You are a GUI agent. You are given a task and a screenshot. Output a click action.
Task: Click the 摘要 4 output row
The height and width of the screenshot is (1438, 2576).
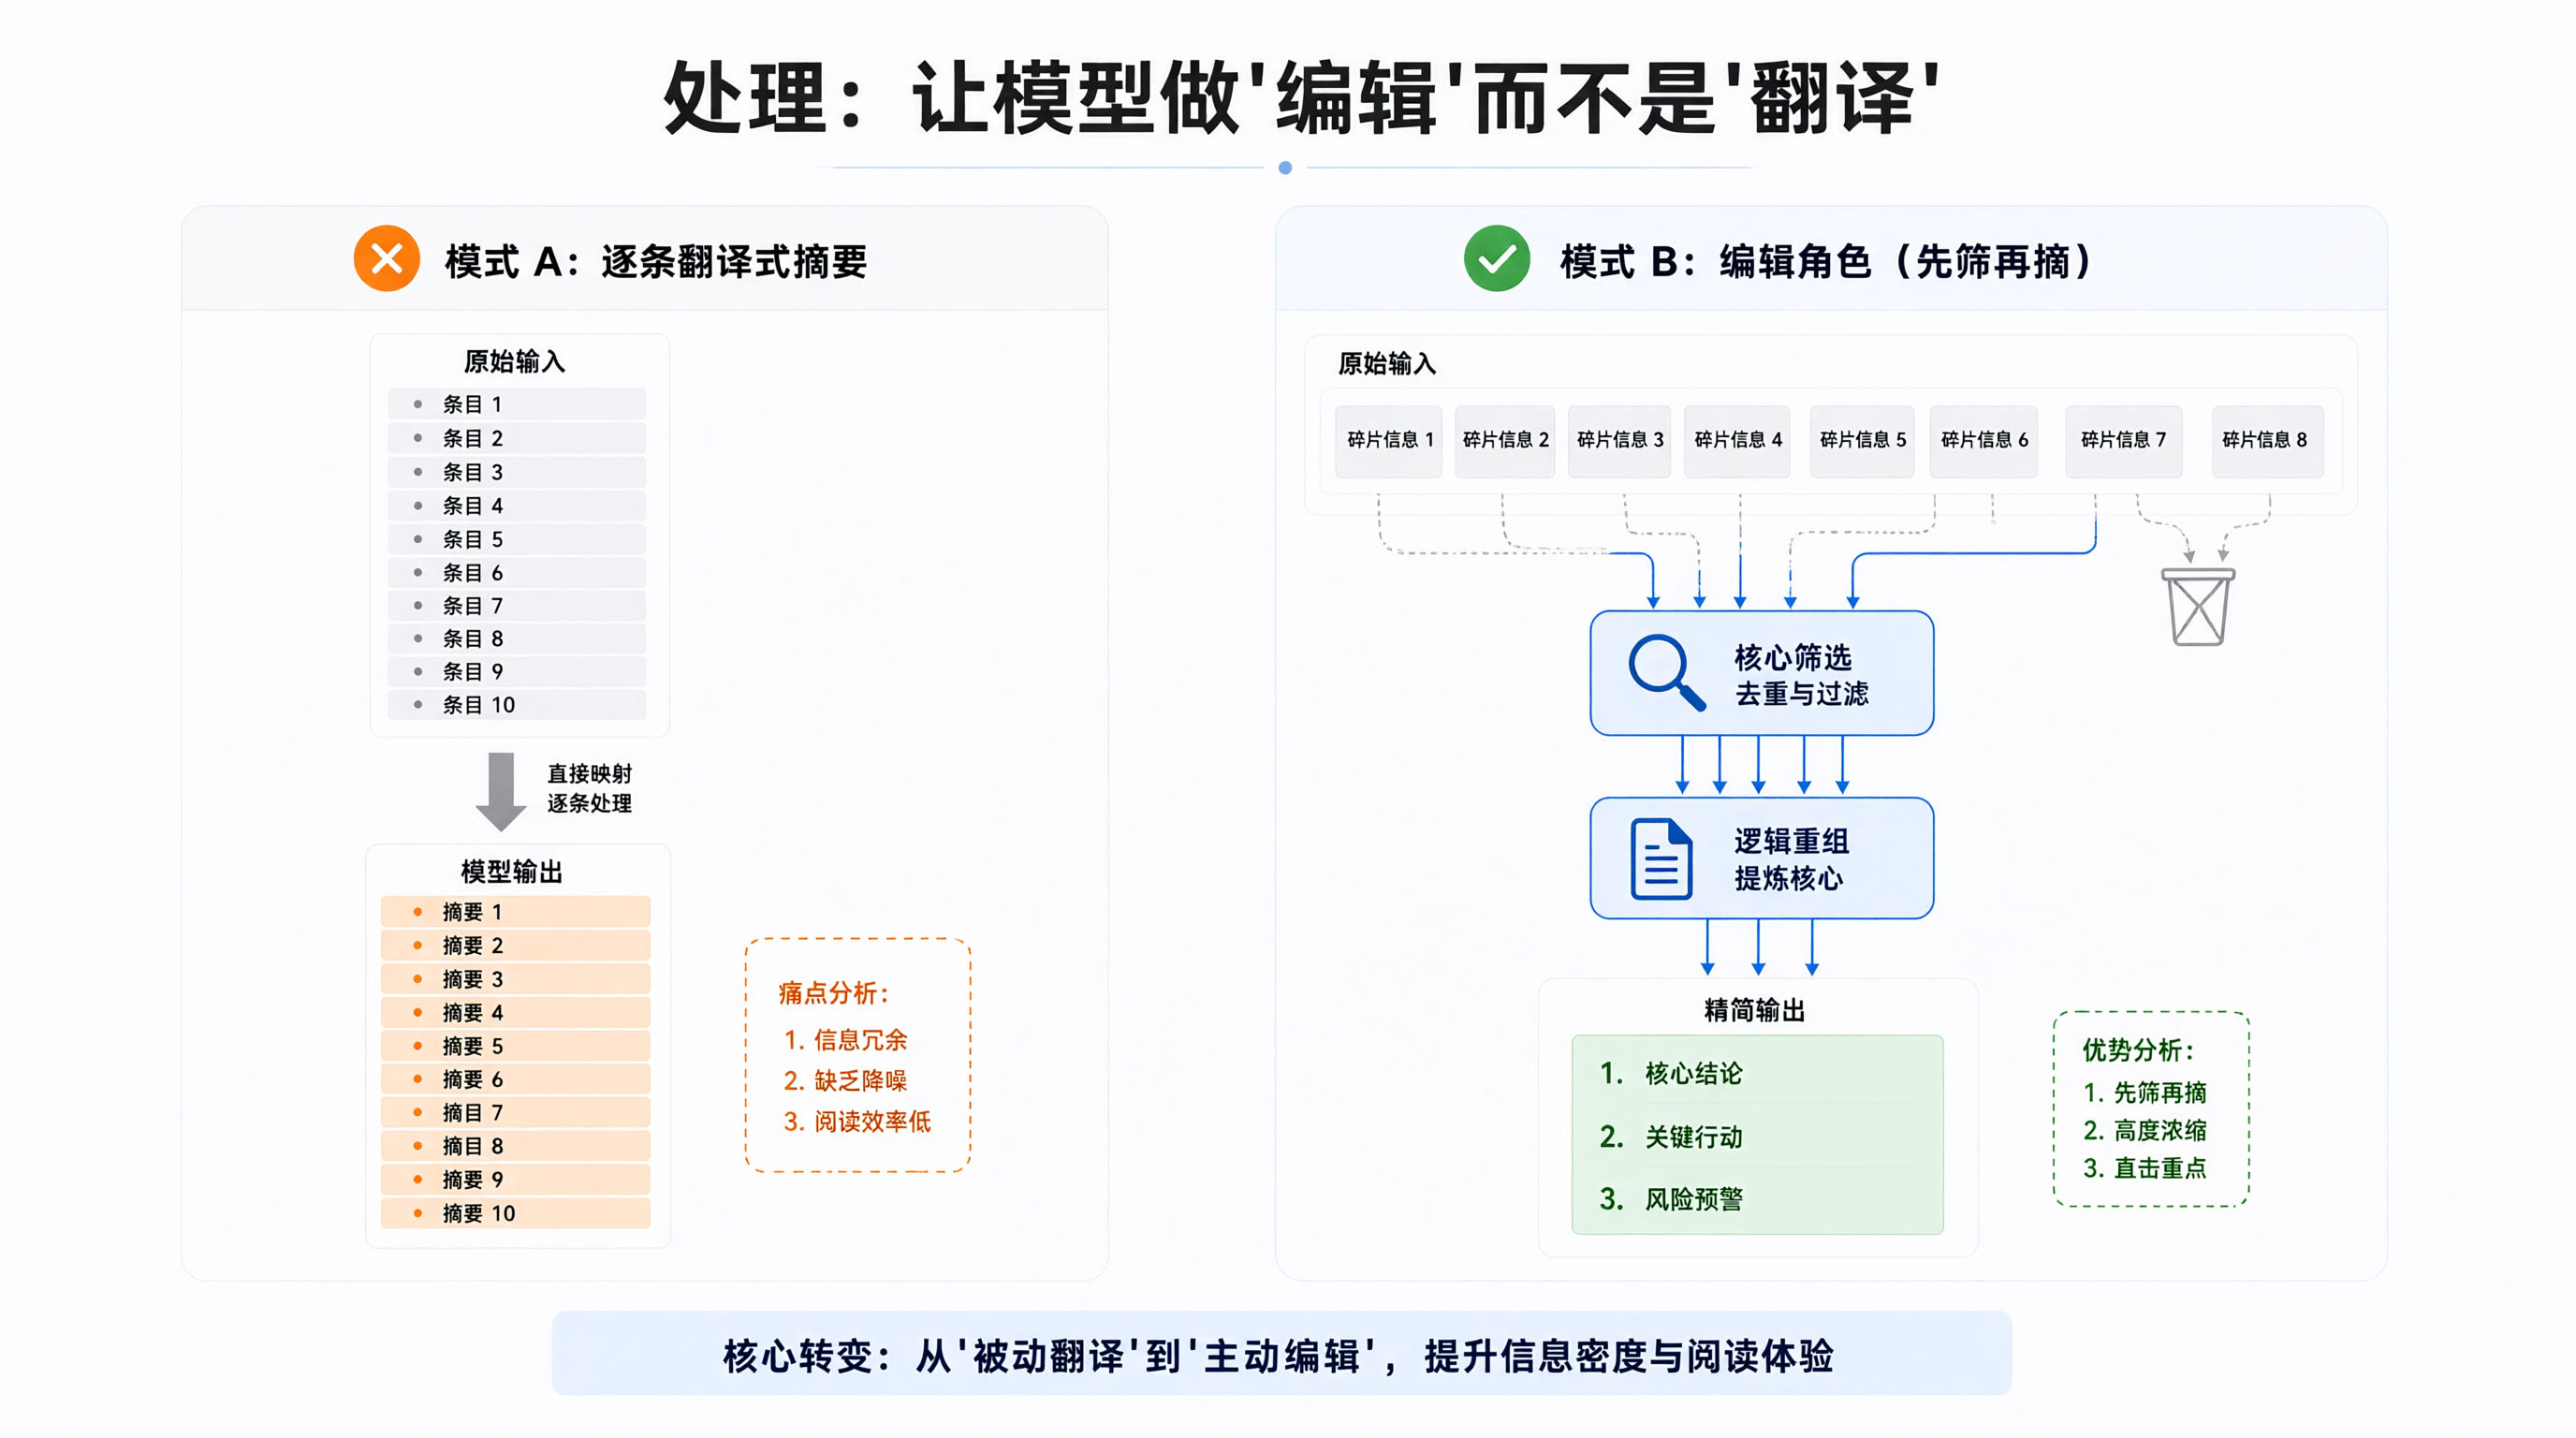pyautogui.click(x=515, y=1012)
